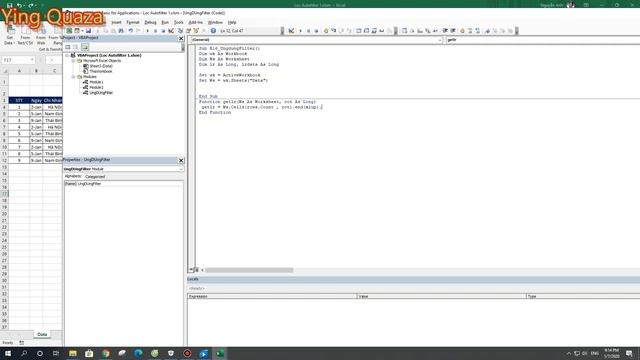Click the Comment Block icon in Edit toolbar
This screenshot has width=640, height=360.
[470, 31]
